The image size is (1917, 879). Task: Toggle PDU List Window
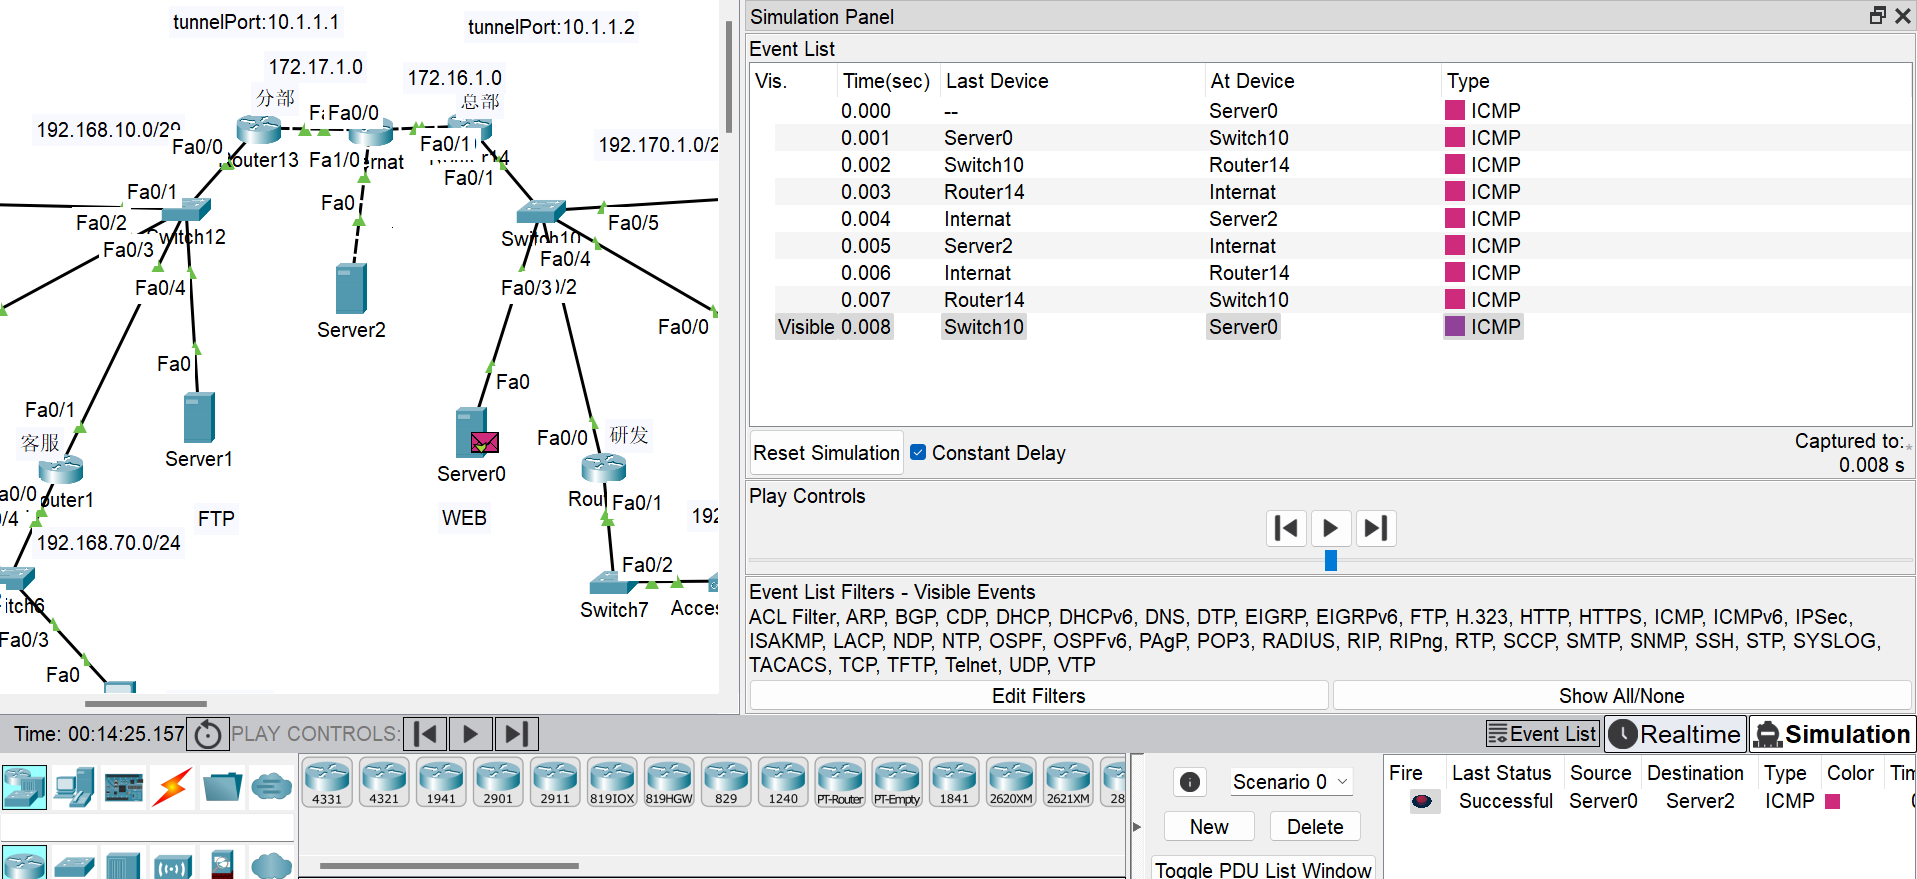click(x=1262, y=869)
